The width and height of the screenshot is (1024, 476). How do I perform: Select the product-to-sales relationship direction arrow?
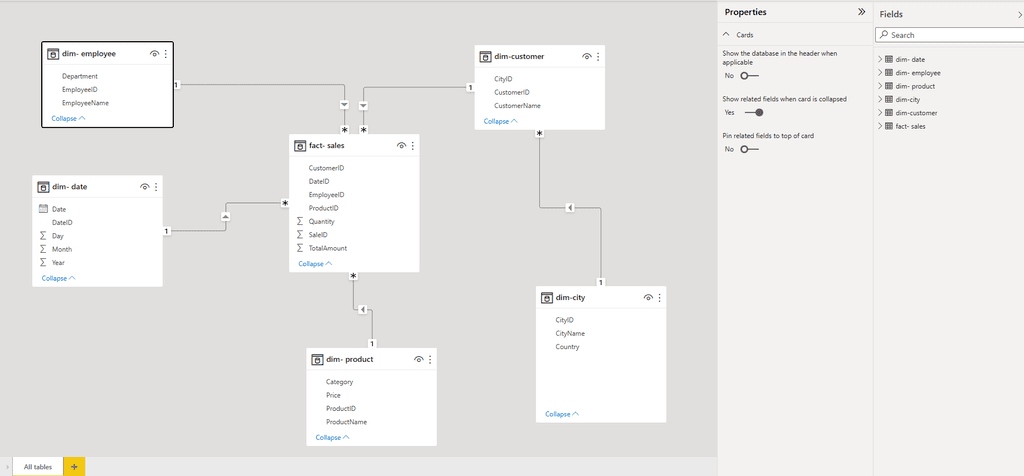click(362, 309)
